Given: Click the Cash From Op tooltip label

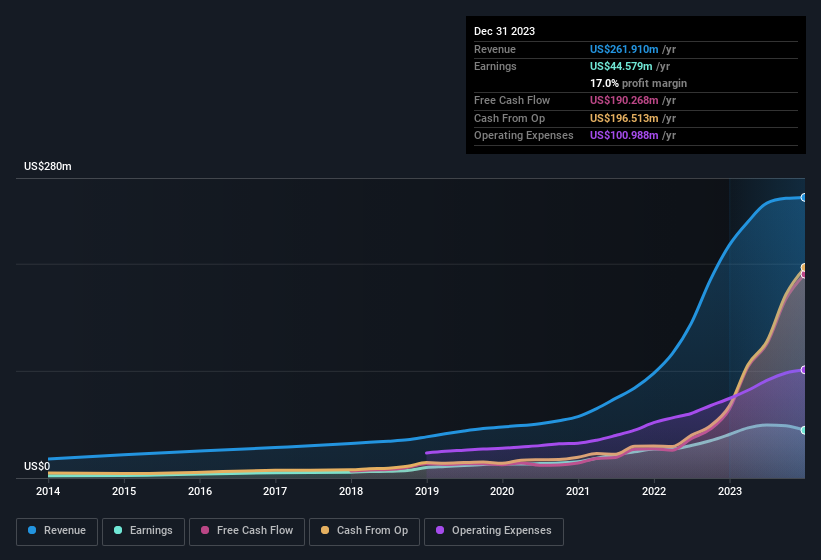Looking at the screenshot, I should point(509,118).
